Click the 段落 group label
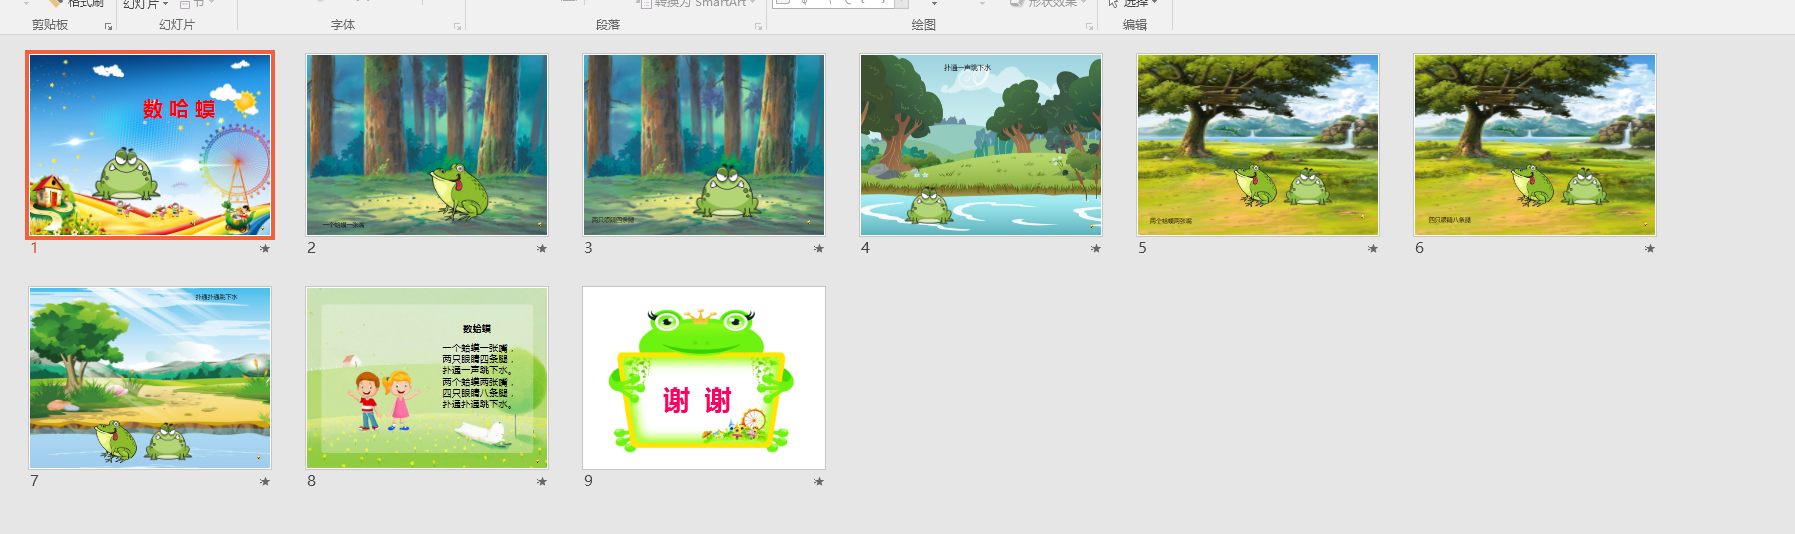Viewport: 1795px width, 534px height. (x=608, y=25)
